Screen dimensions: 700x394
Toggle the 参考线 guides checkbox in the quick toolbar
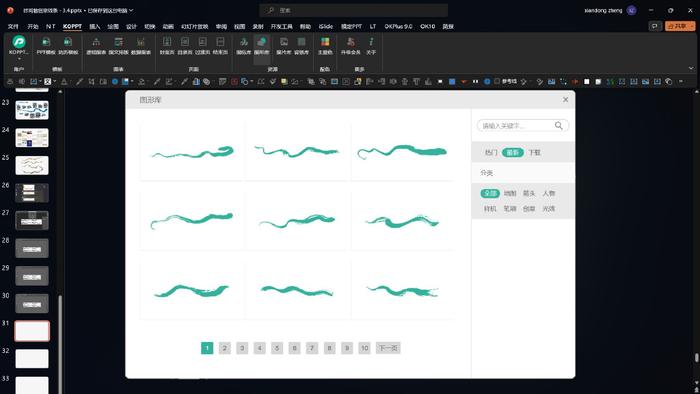(x=497, y=81)
